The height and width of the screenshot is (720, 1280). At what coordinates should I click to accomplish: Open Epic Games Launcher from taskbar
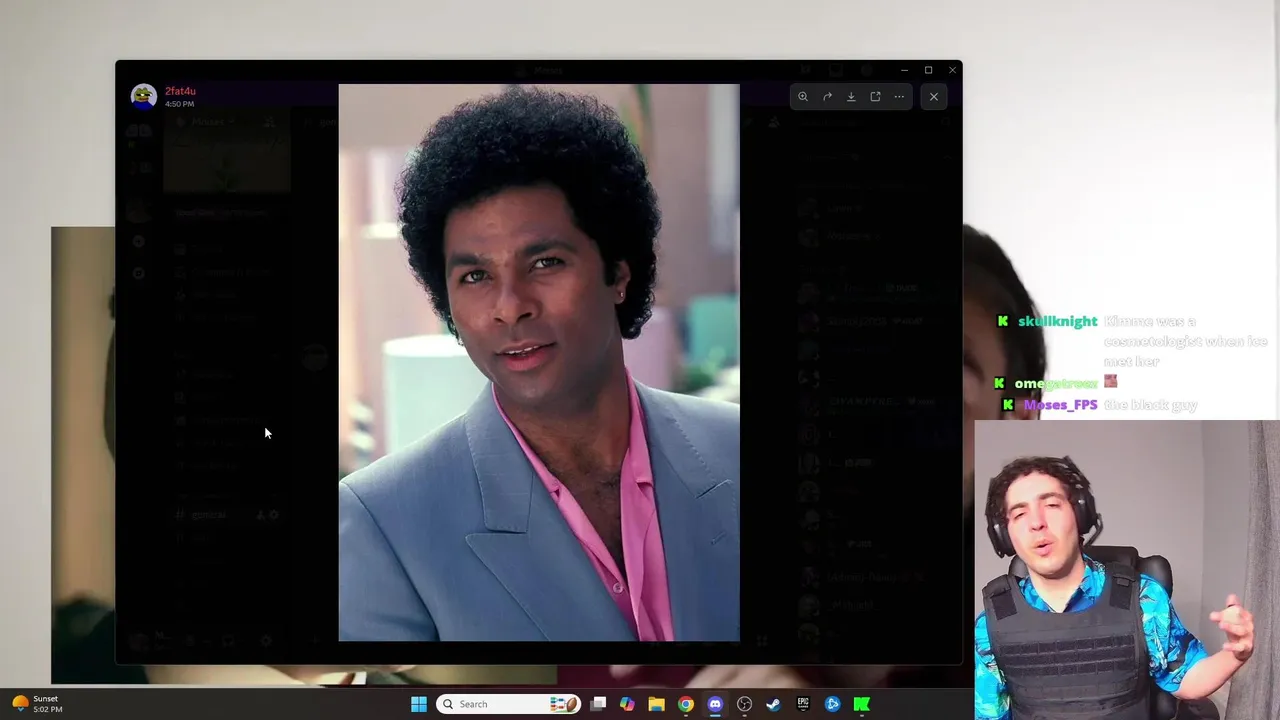pos(803,704)
